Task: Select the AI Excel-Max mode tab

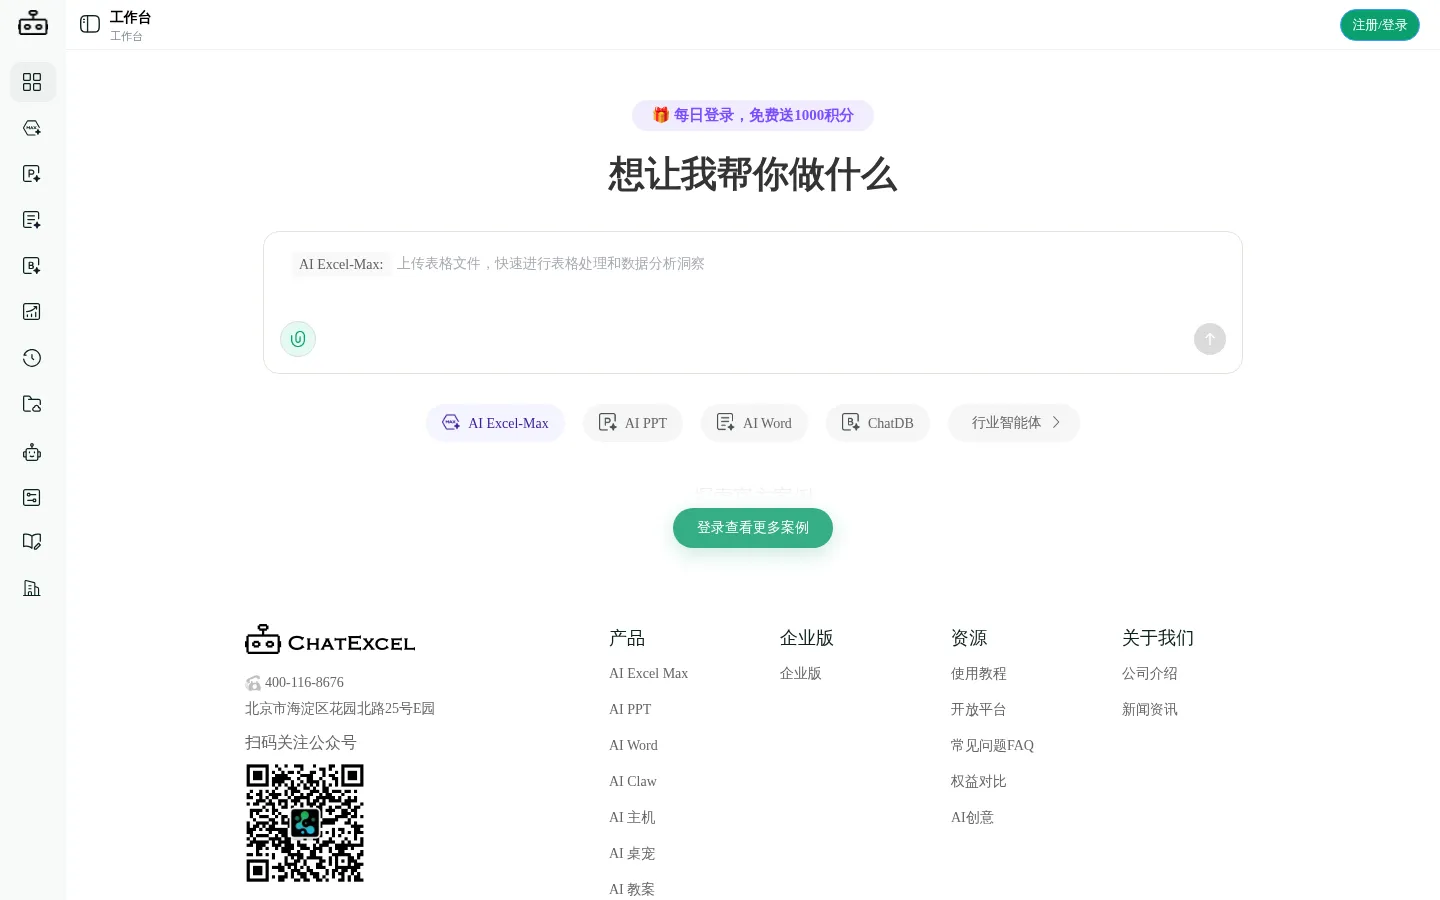Action: [x=495, y=423]
